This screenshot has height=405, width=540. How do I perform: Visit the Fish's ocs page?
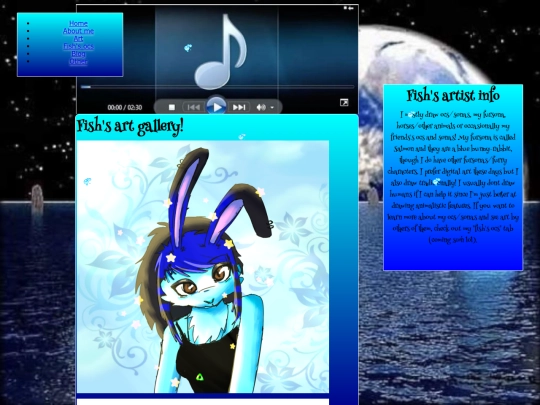tap(79, 46)
